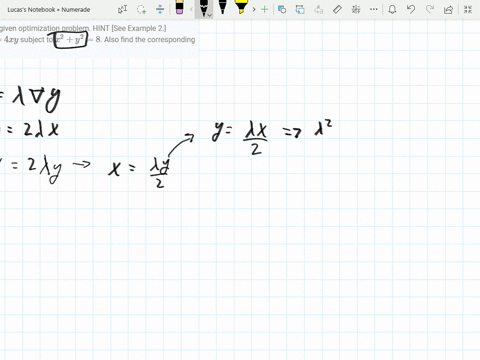Open the more options ellipsis menu
The width and height of the screenshot is (480, 360).
[x=374, y=9]
